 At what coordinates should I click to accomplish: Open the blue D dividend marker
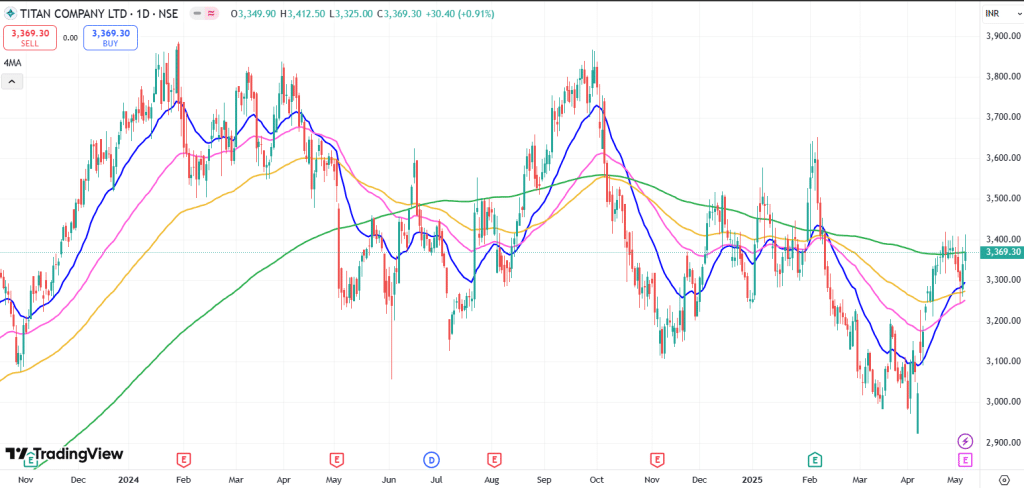(431, 460)
